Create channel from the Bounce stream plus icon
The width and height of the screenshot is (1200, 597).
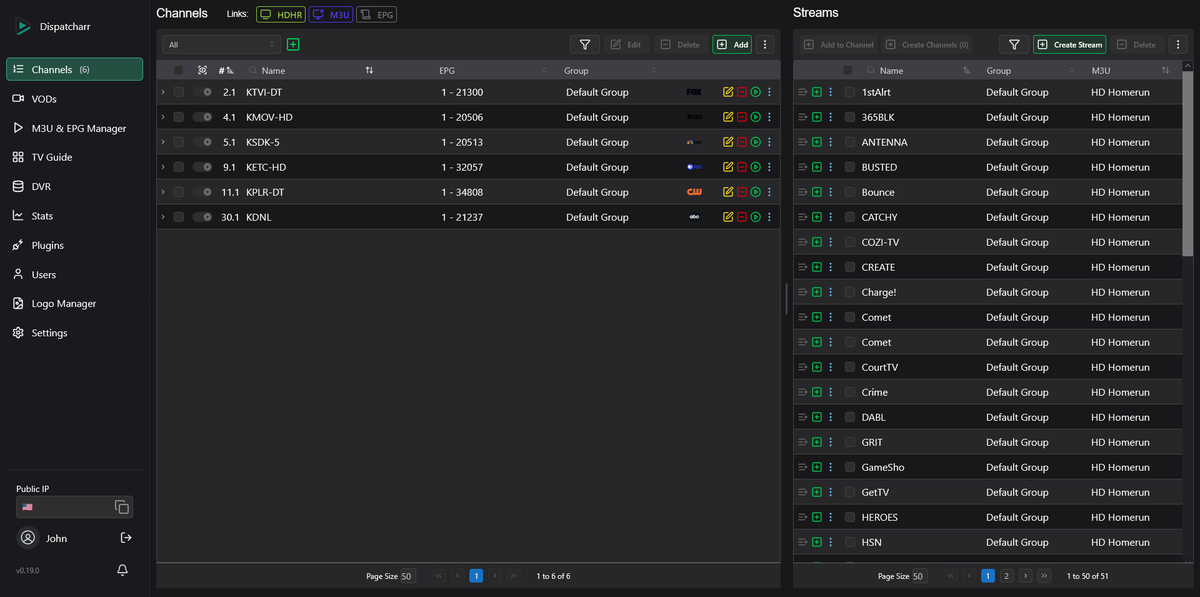pyautogui.click(x=817, y=192)
